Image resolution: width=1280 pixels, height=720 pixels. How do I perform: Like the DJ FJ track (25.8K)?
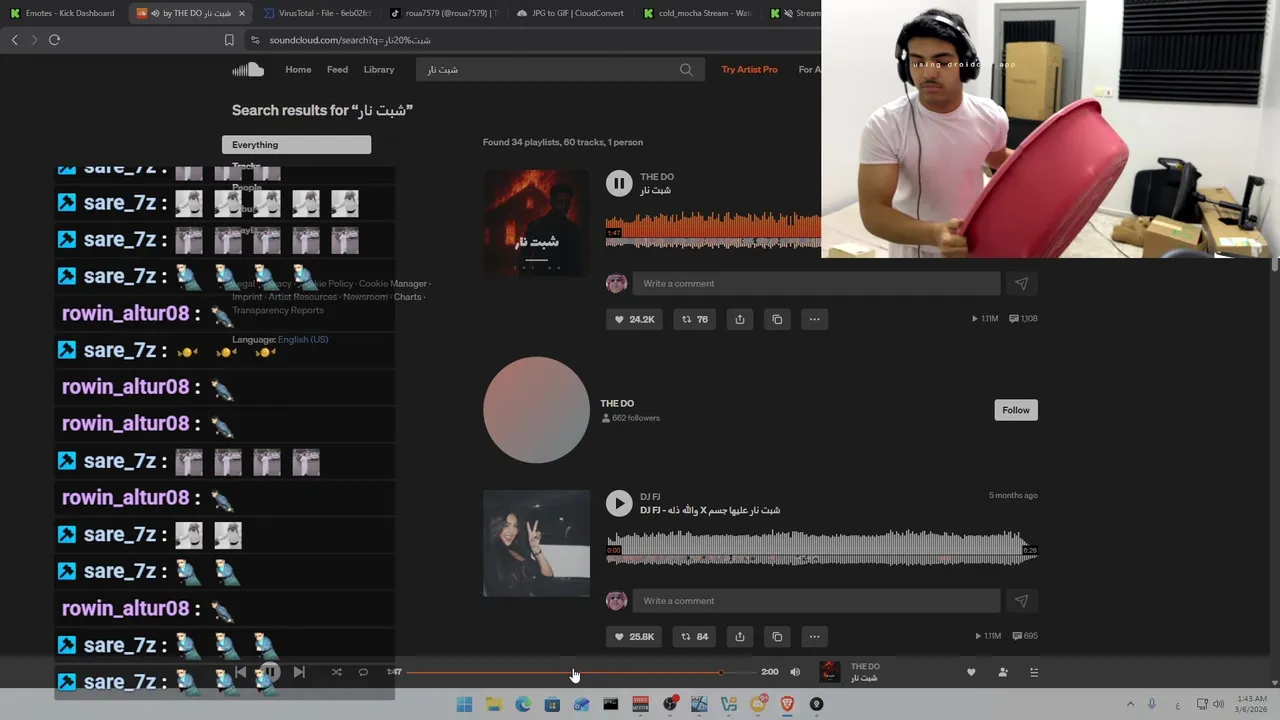tap(634, 636)
